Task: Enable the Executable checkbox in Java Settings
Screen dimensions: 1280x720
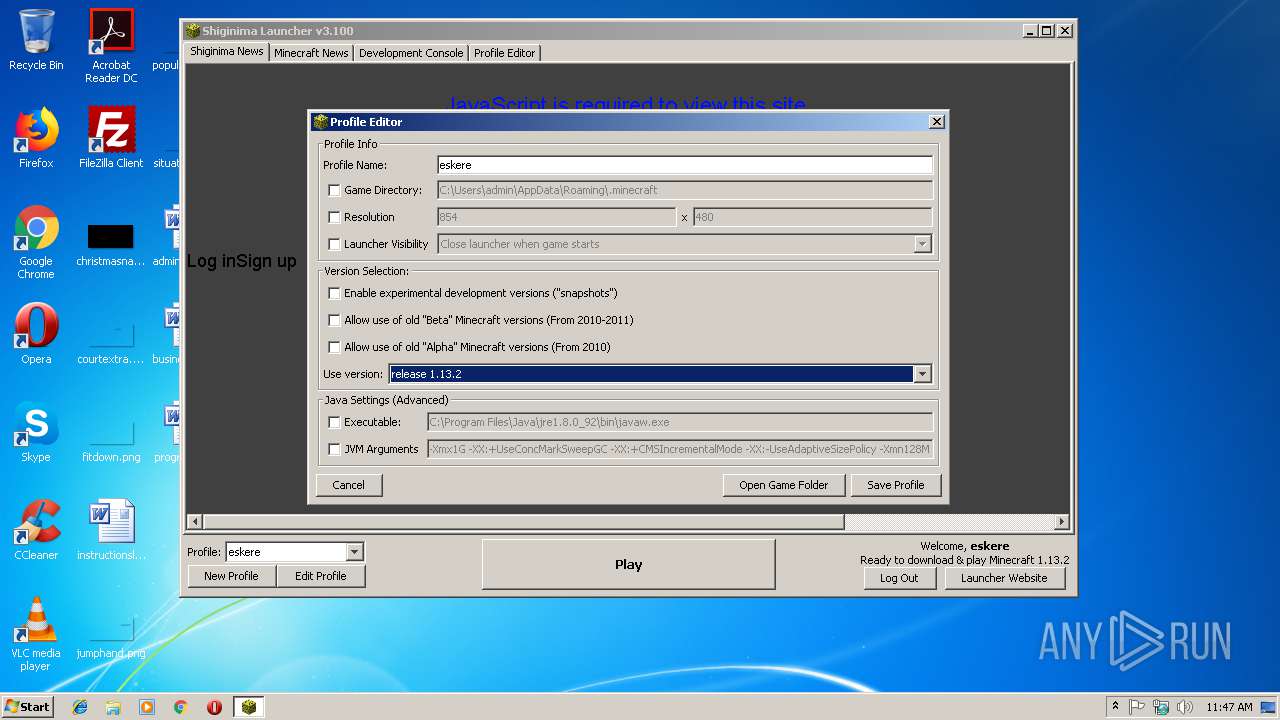Action: click(x=334, y=422)
